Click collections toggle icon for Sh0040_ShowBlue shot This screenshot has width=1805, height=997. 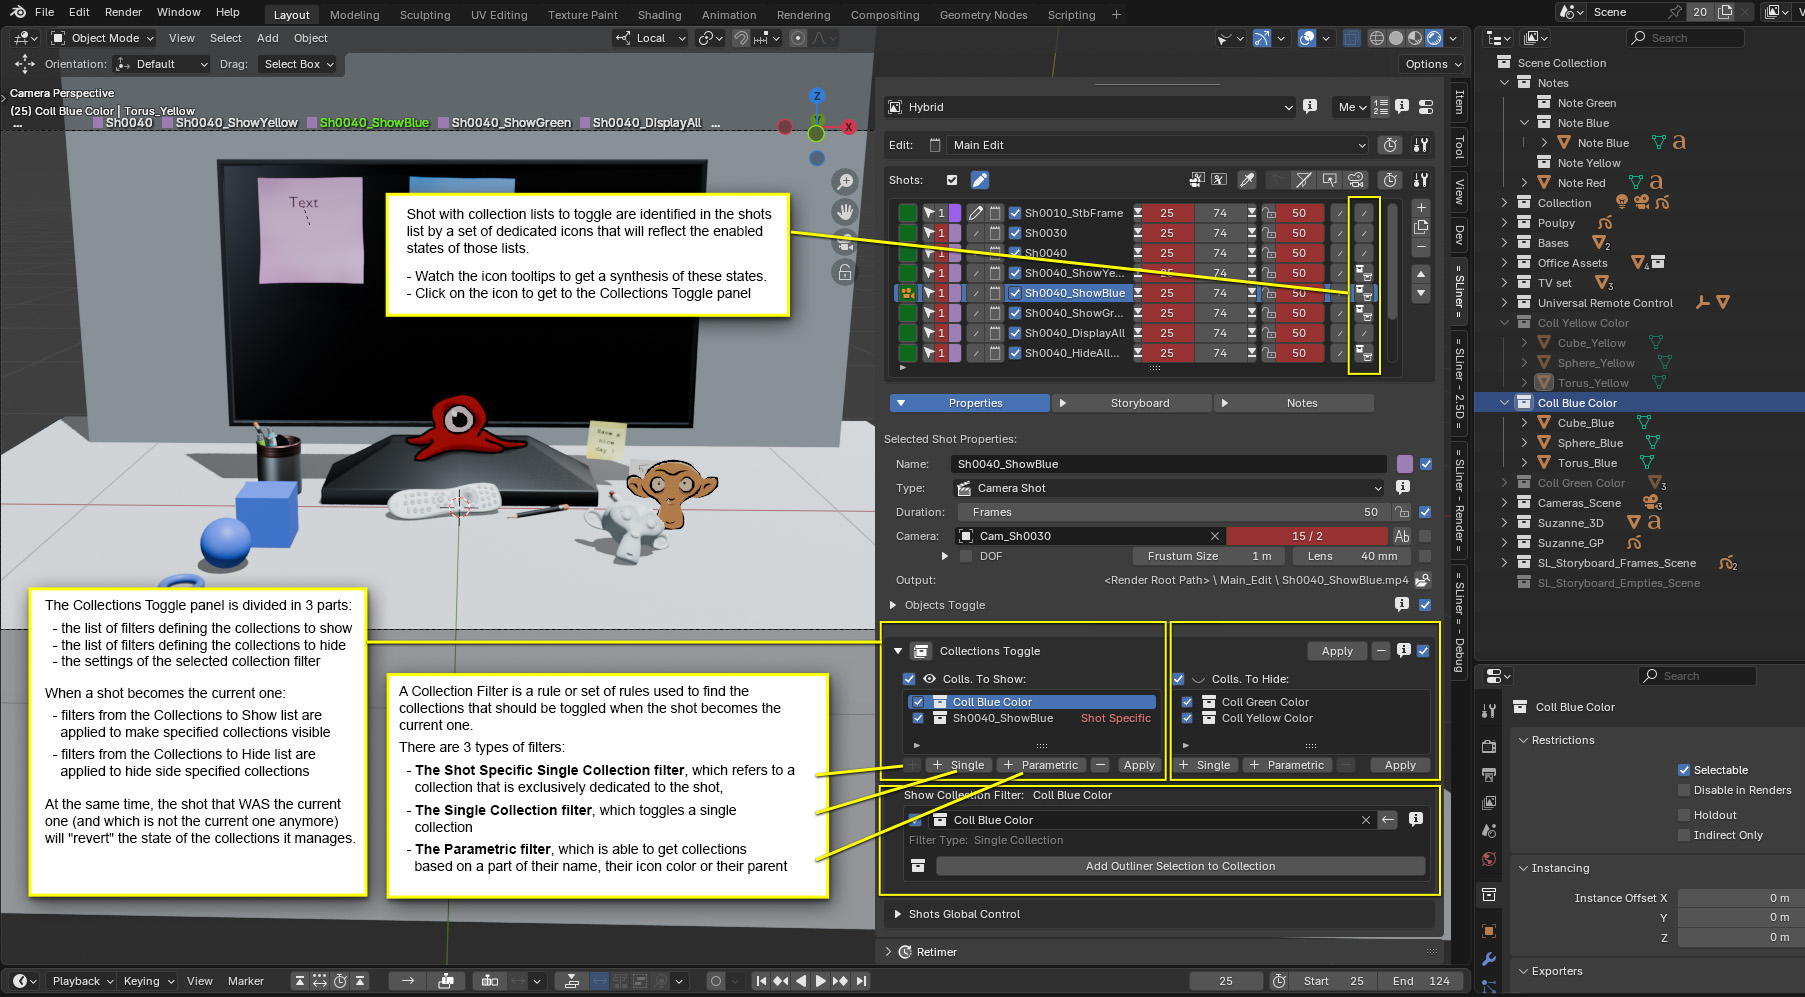pyautogui.click(x=1363, y=293)
